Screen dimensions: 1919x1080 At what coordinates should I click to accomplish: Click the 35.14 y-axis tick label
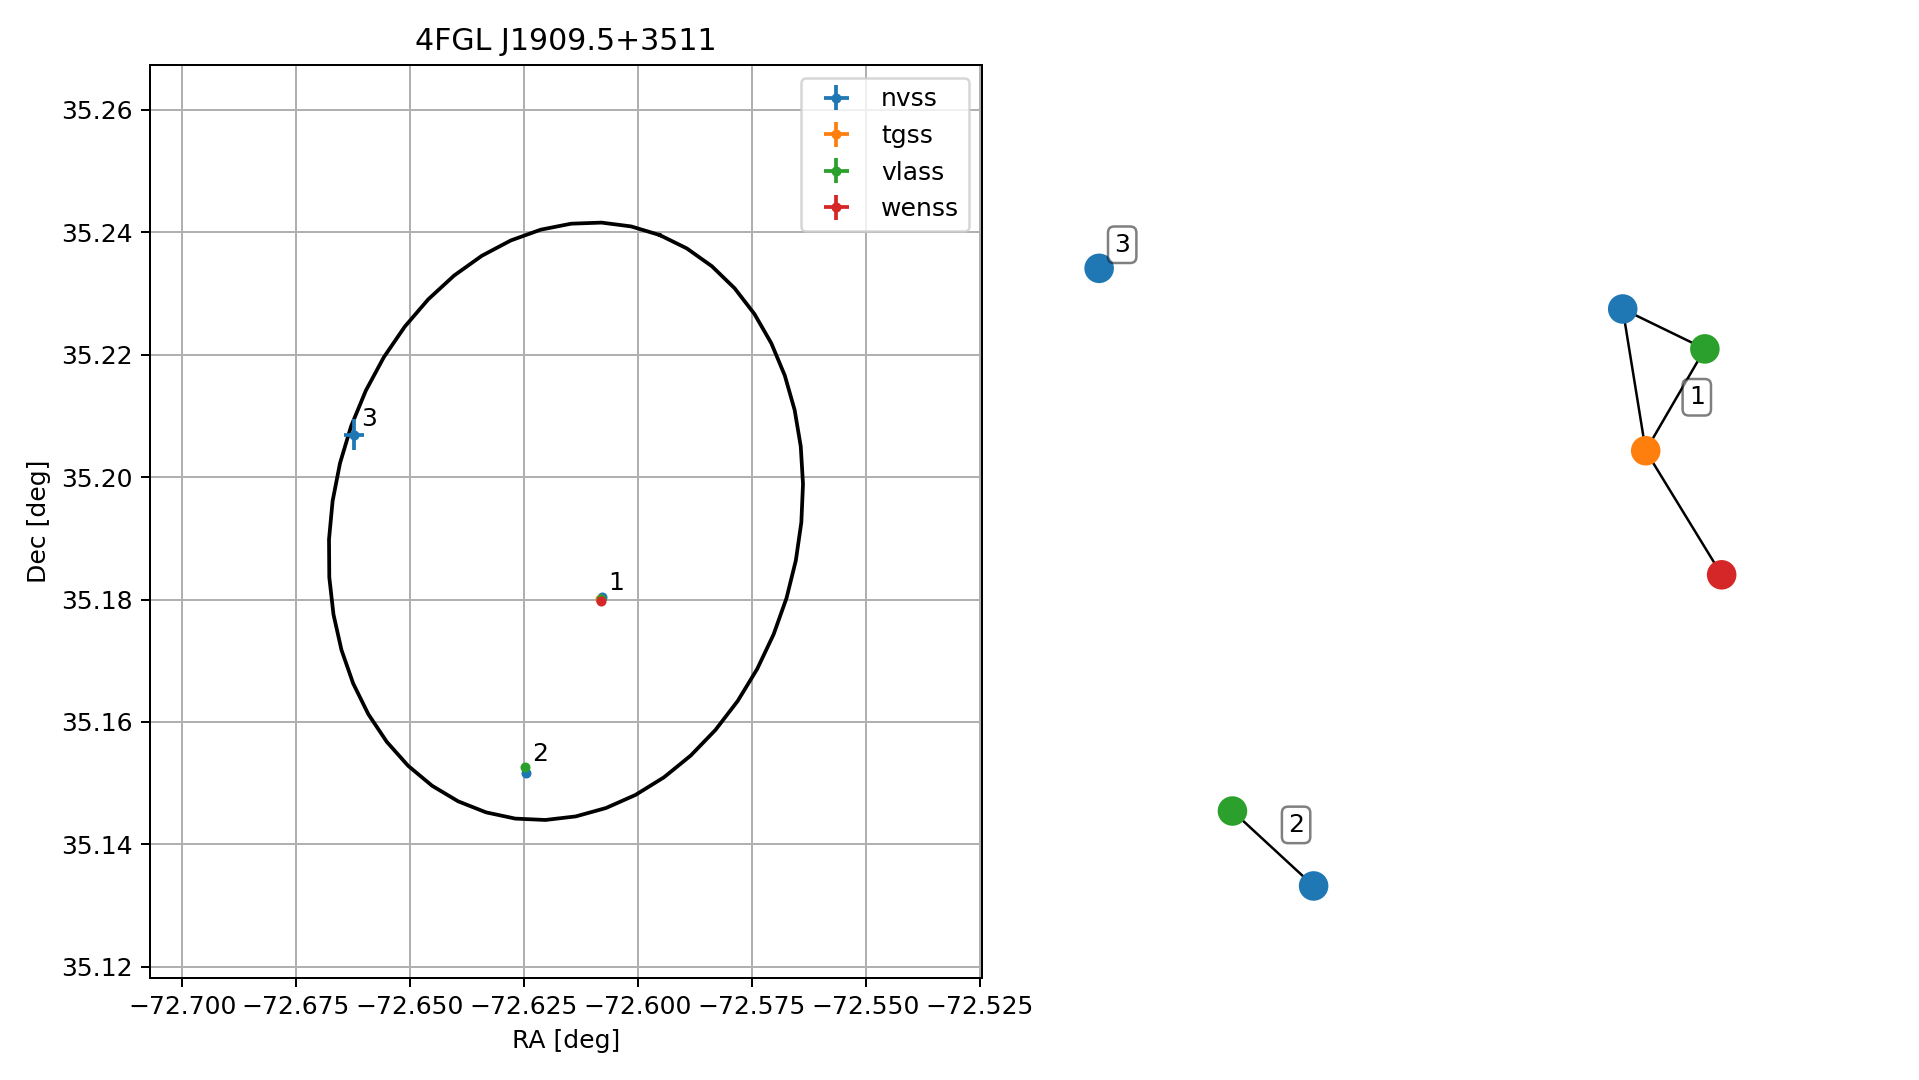97,845
